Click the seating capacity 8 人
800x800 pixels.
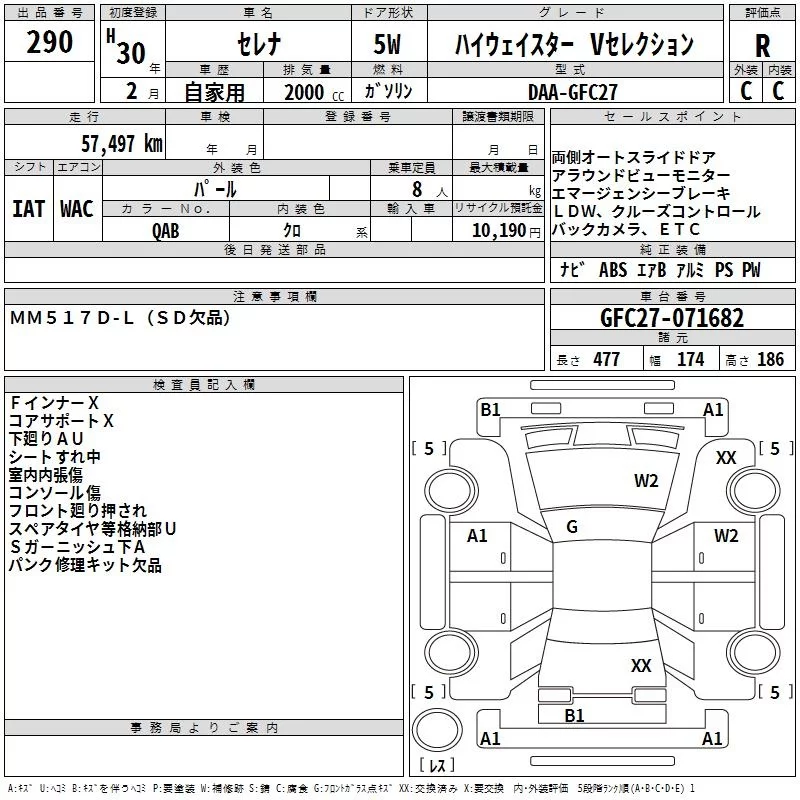tap(430, 189)
